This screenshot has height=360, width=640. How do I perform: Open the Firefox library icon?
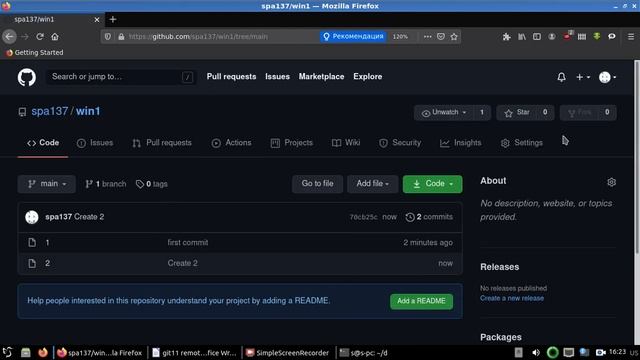pos(522,36)
